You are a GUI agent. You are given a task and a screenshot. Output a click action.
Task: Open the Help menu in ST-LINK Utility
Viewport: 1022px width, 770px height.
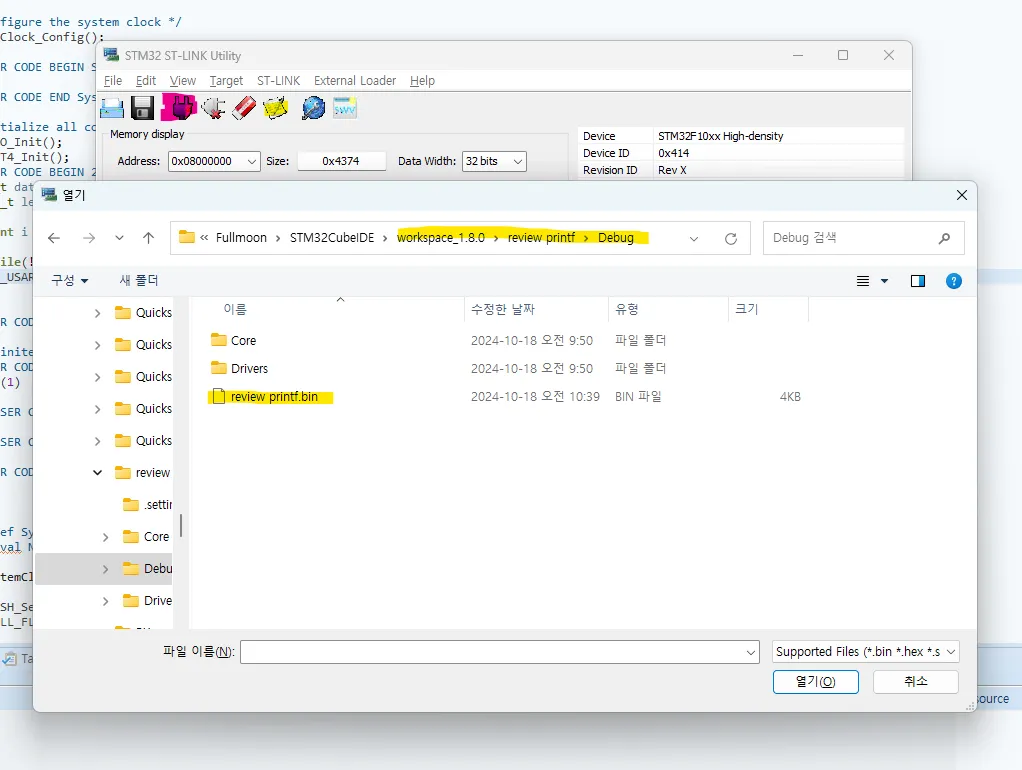(422, 81)
